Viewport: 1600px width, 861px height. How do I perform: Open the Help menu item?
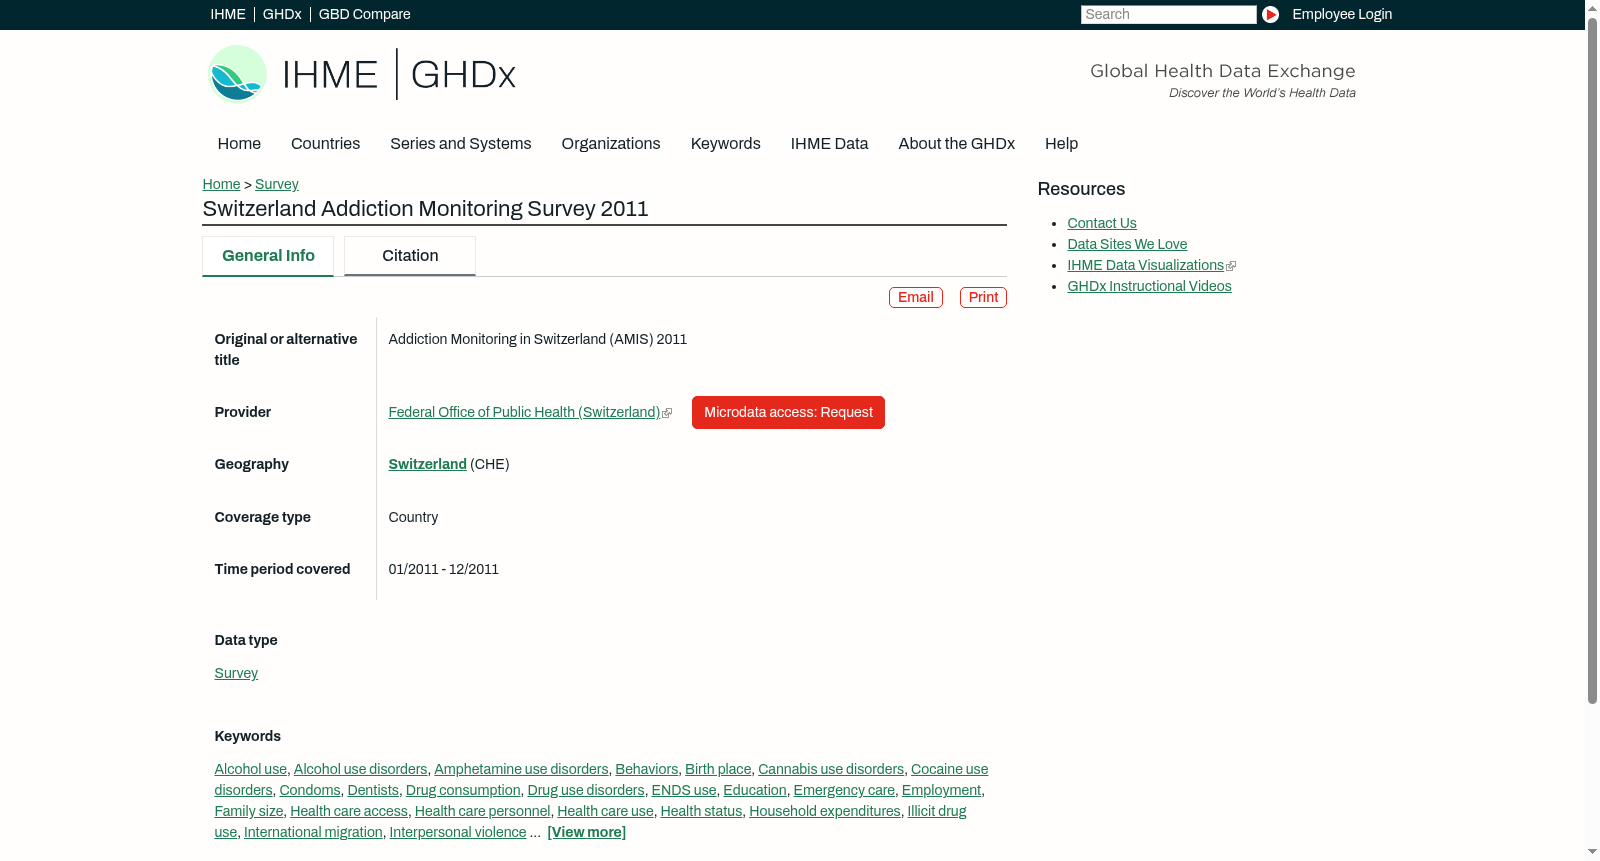1062,144
